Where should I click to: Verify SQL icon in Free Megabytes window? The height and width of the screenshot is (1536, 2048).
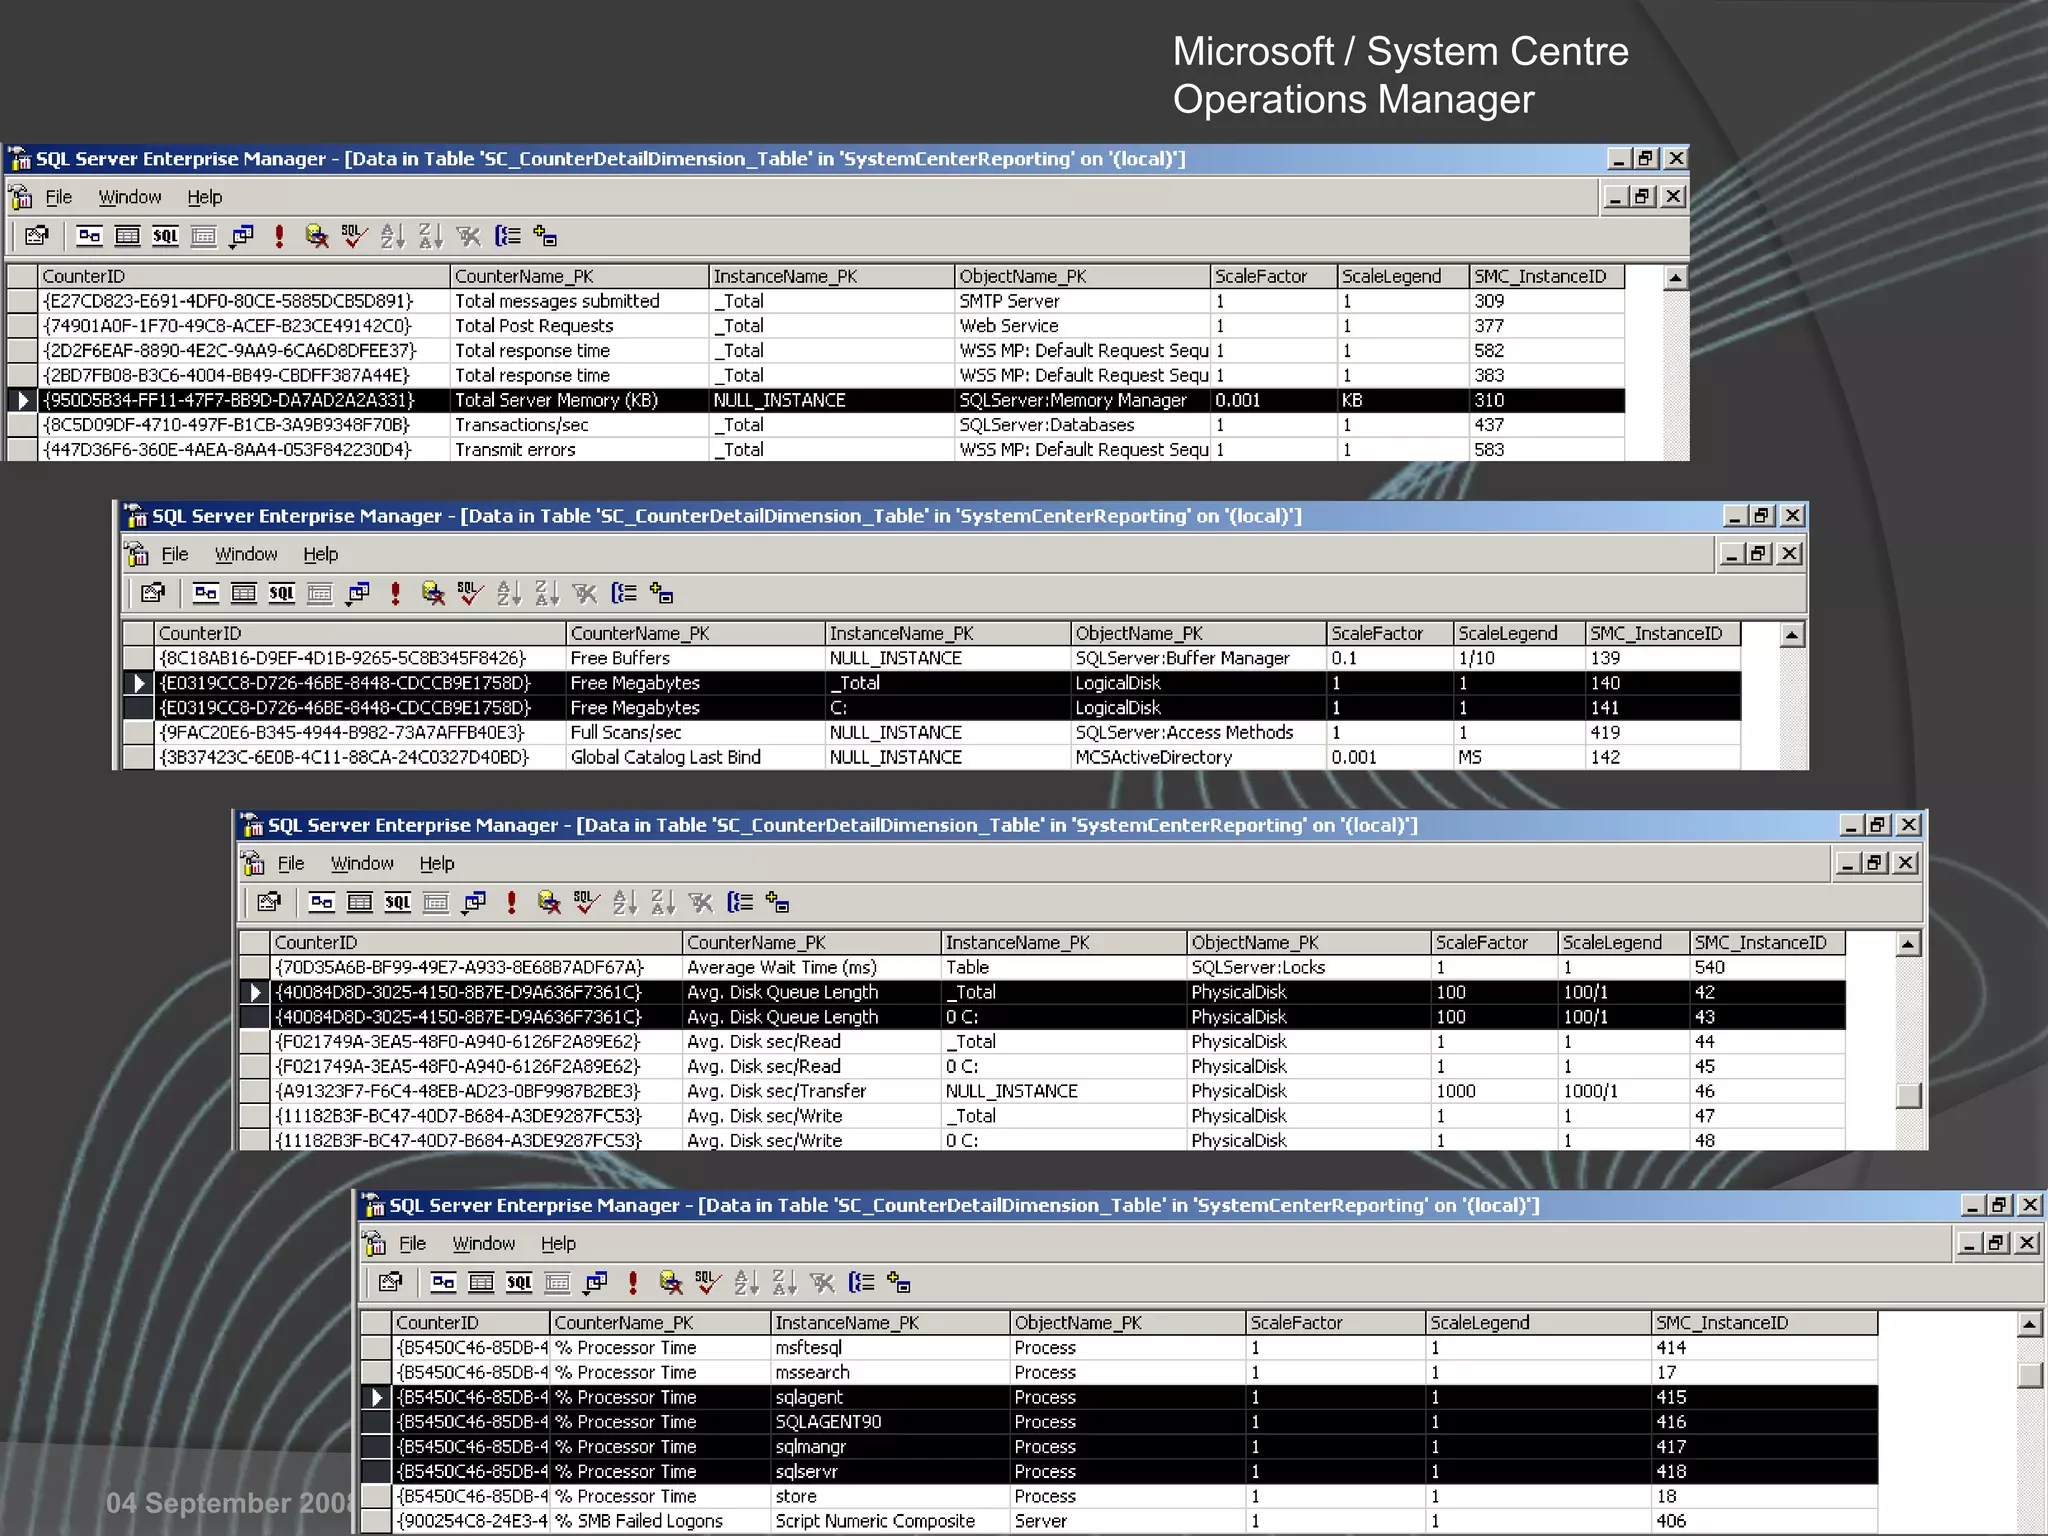(470, 593)
